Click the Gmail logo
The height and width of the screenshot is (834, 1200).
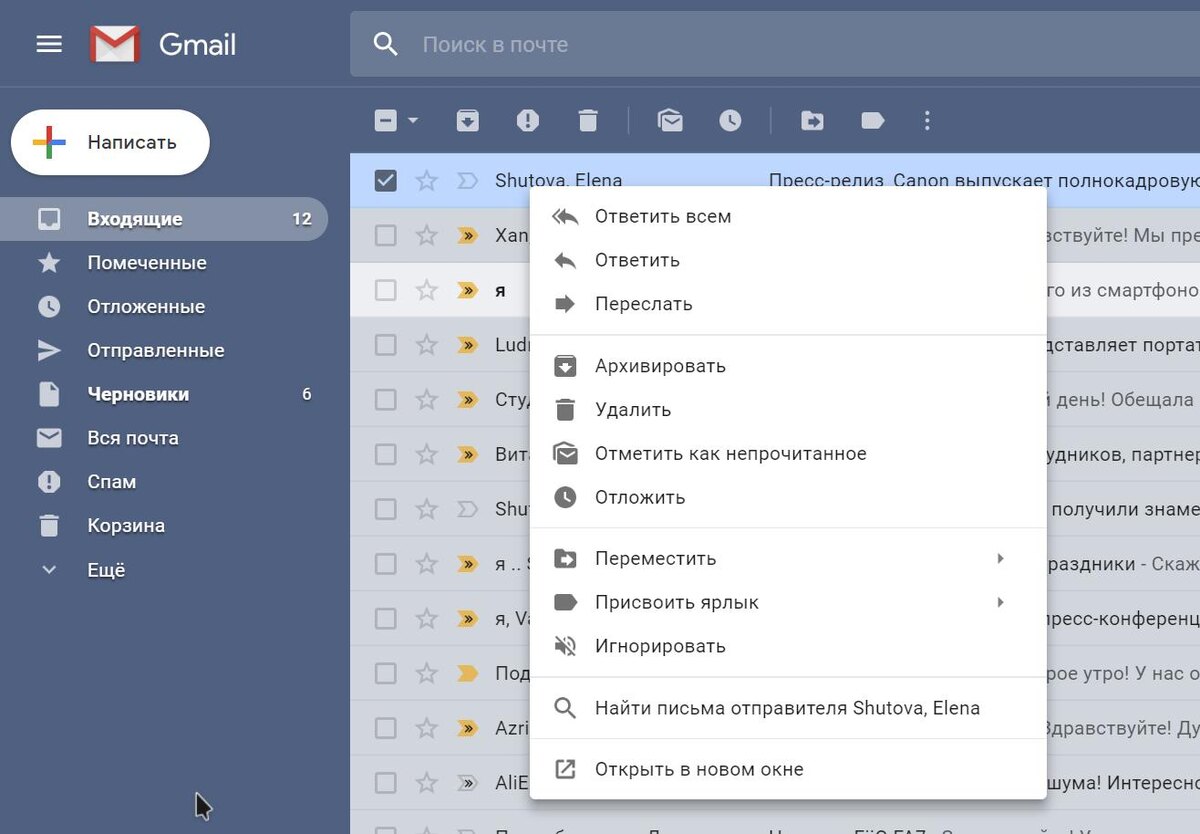163,44
